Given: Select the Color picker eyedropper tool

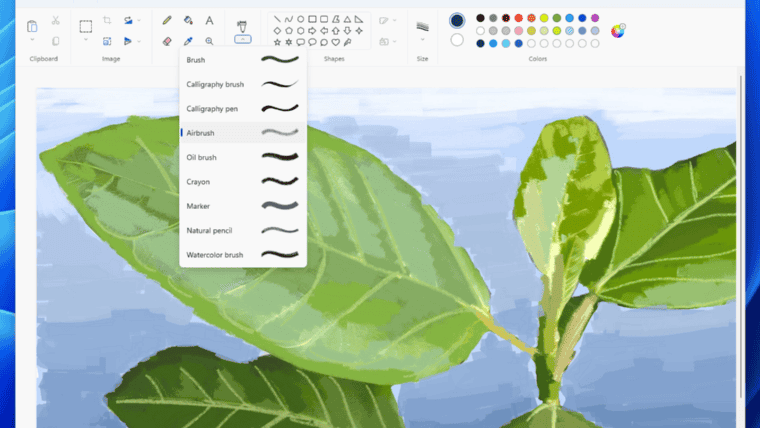Looking at the screenshot, I should click(188, 42).
